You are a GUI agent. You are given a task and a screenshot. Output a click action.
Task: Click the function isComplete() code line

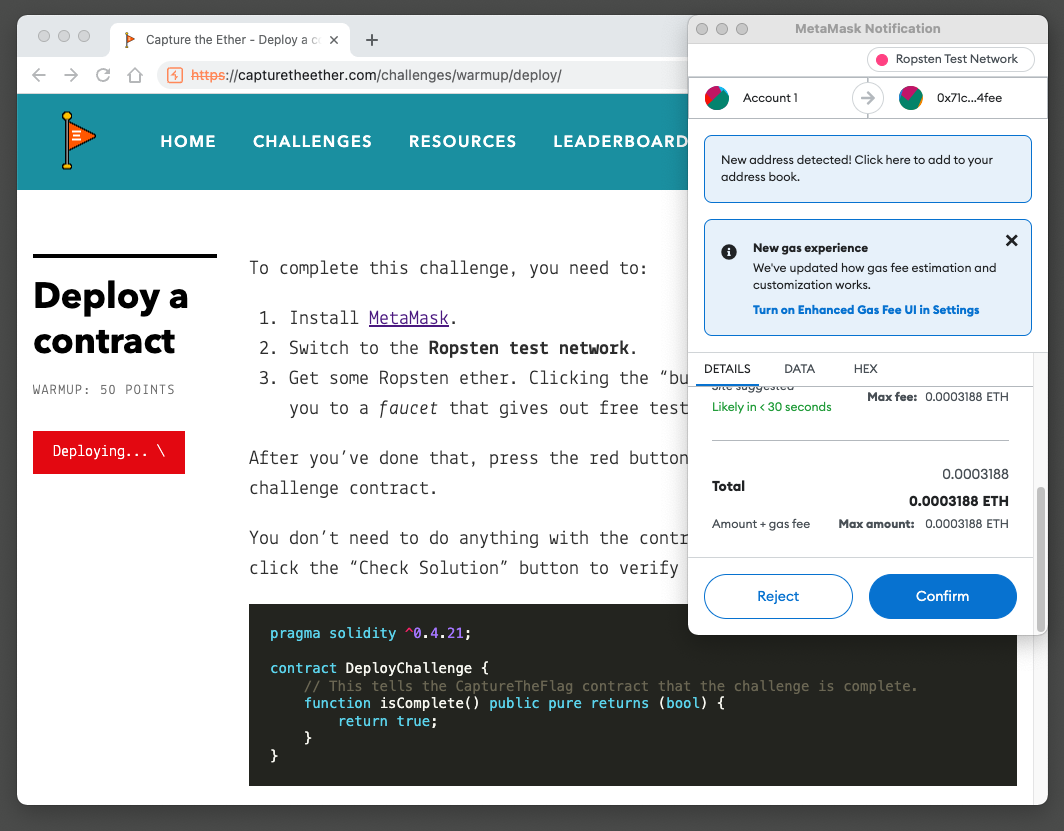click(514, 703)
